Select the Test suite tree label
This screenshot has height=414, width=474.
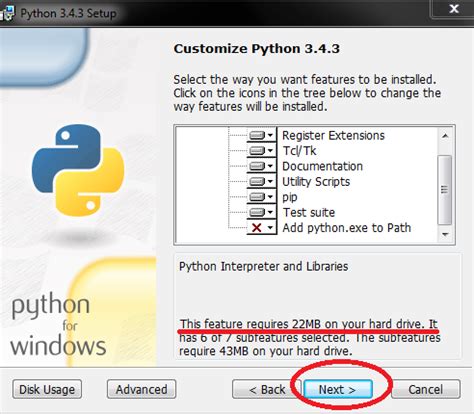(309, 212)
